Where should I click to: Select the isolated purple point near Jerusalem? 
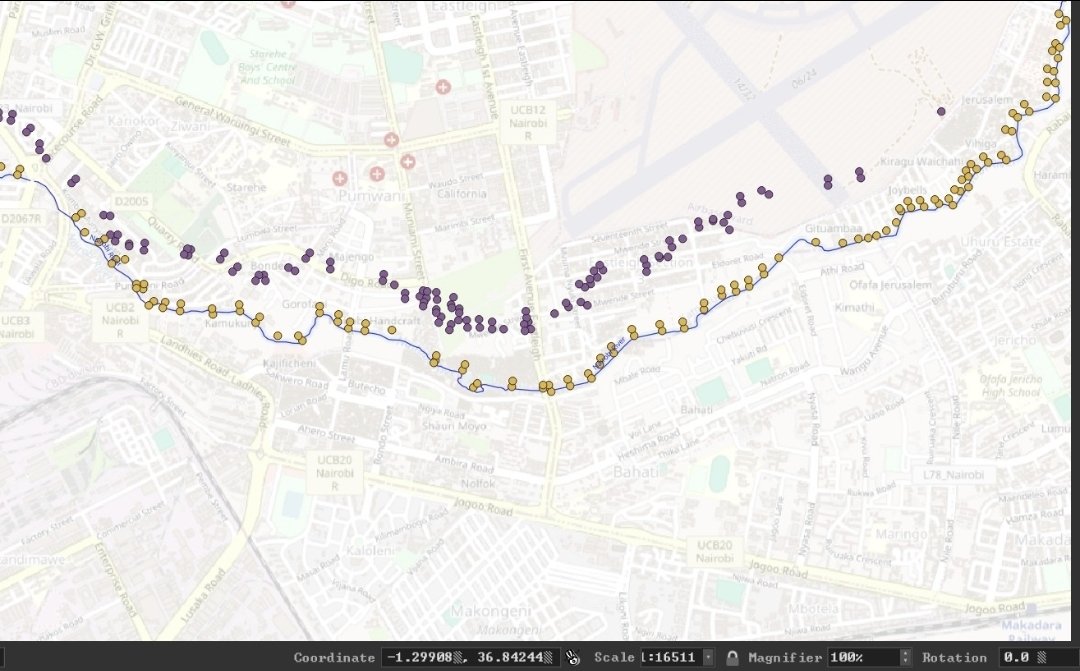coord(941,111)
